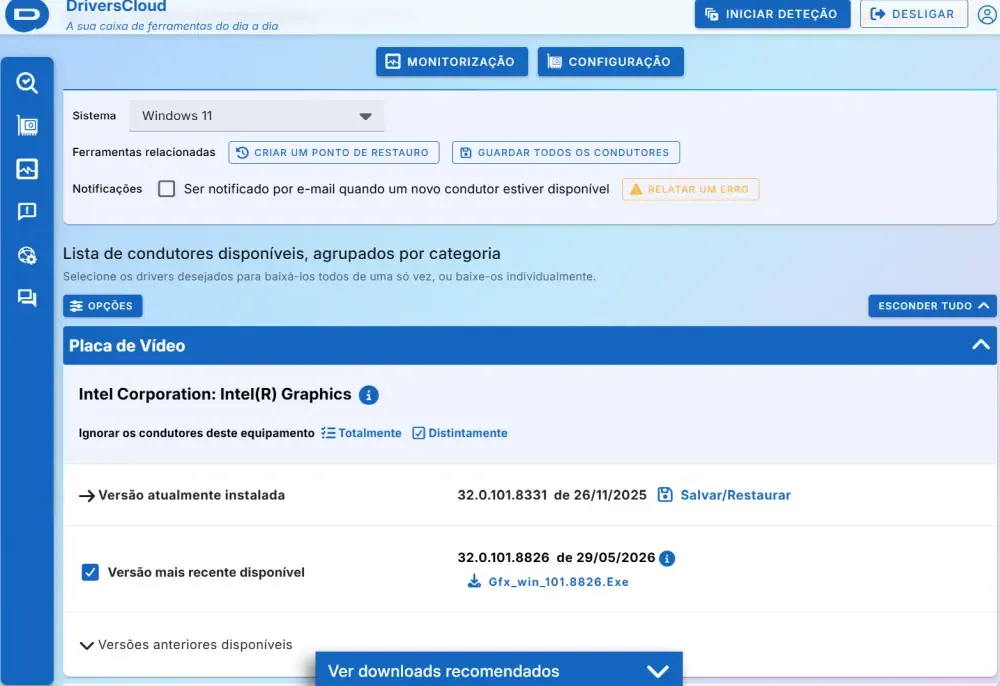Viewport: 1000px width, 686px height.
Task: Click info icon next to version 32.0.101.8826
Action: [667, 558]
